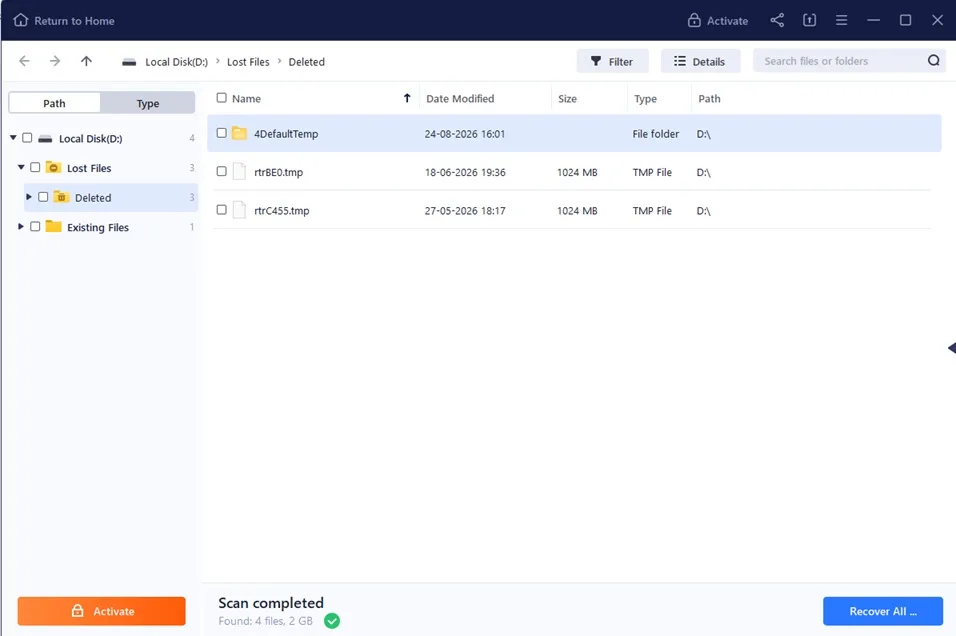Click the File folder type cell
Screen dimensions: 956x636
pos(655,134)
